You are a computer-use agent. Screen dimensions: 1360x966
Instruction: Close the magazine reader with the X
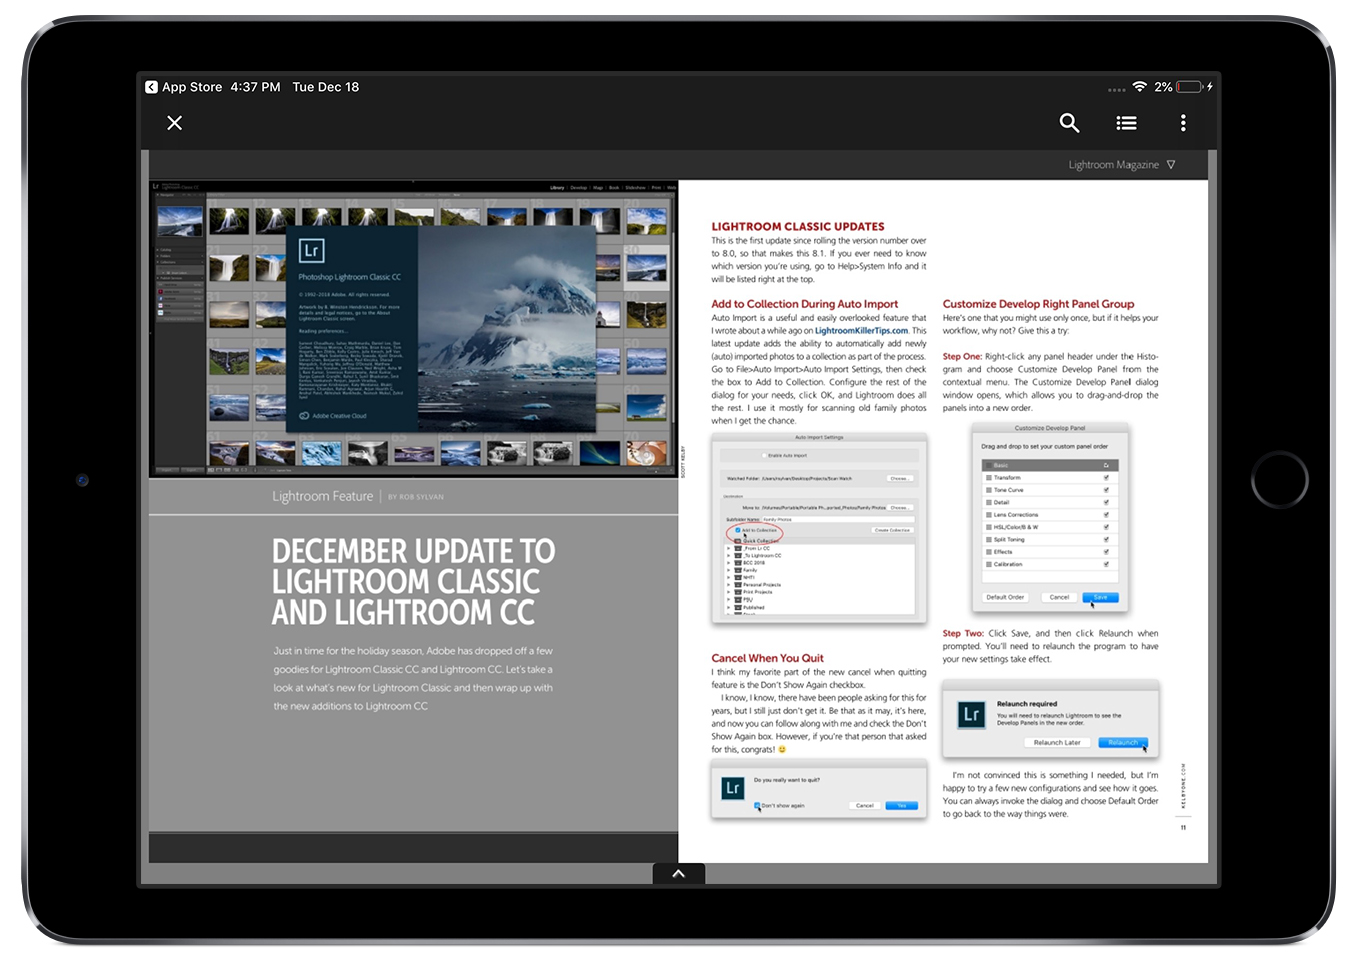174,123
